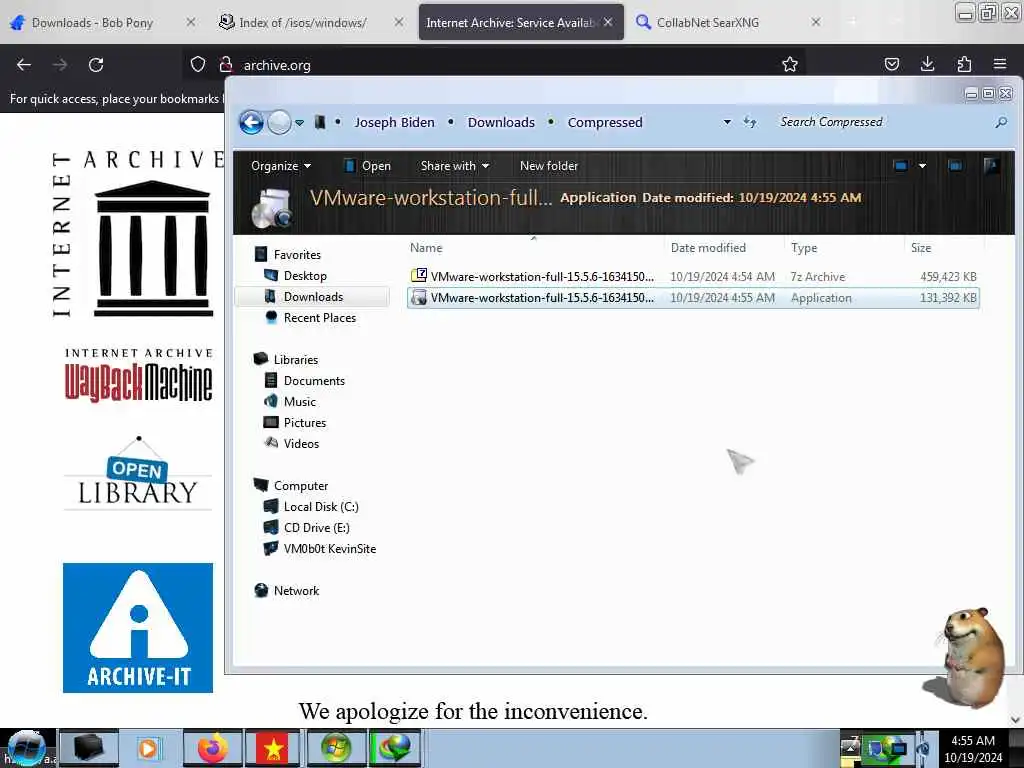Open Firefox extensions puzzle icon
The image size is (1024, 768).
pos(964,64)
